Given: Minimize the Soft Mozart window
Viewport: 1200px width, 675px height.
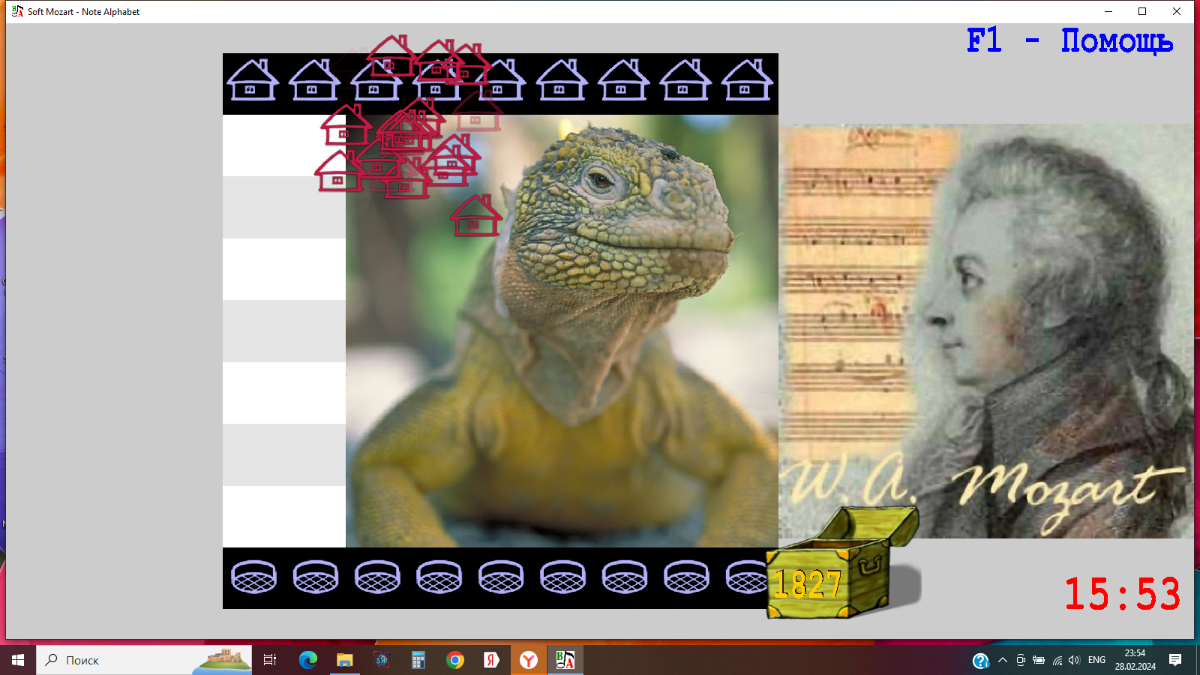Looking at the screenshot, I should click(x=1108, y=11).
